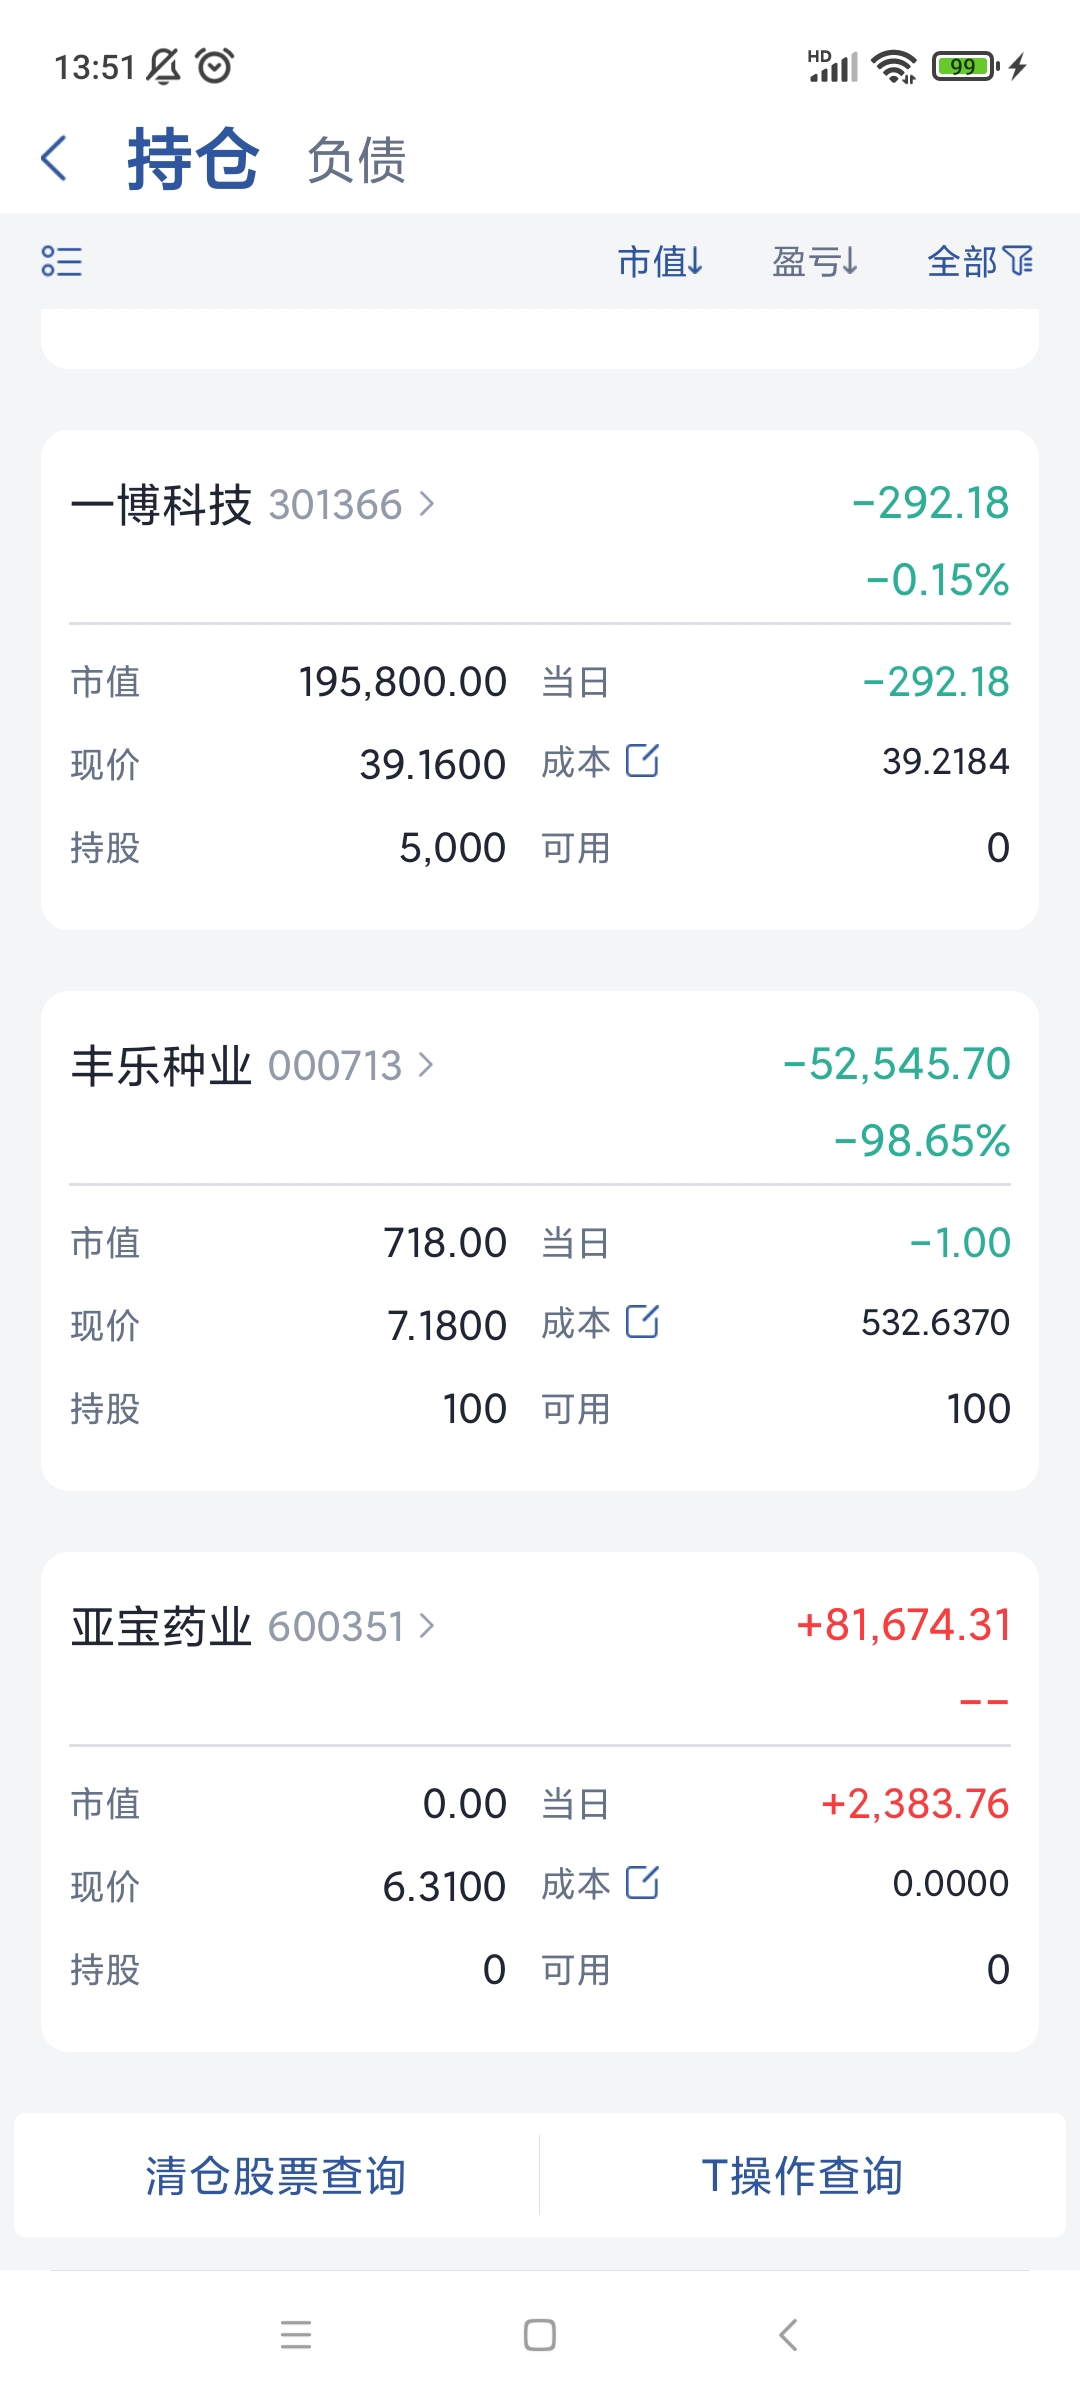Tap the Android recent apps menu icon
1080x2400 pixels.
296,2335
